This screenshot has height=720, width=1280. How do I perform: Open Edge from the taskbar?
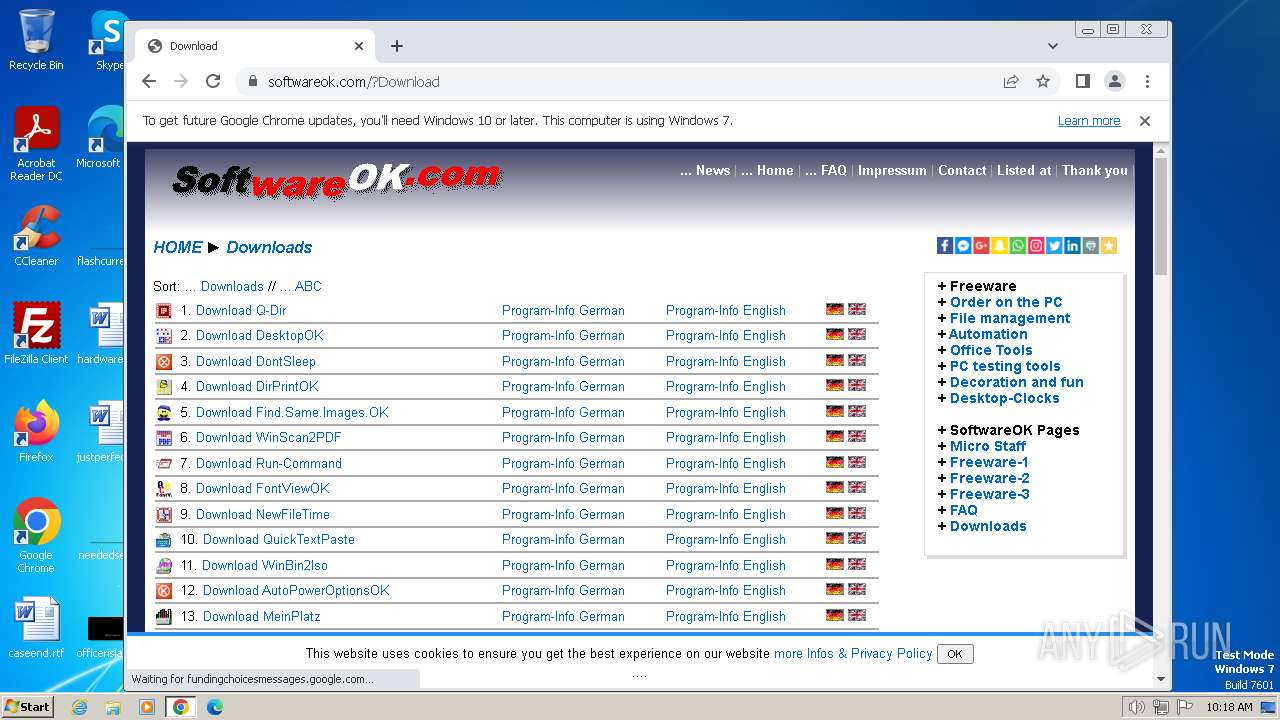click(x=215, y=707)
